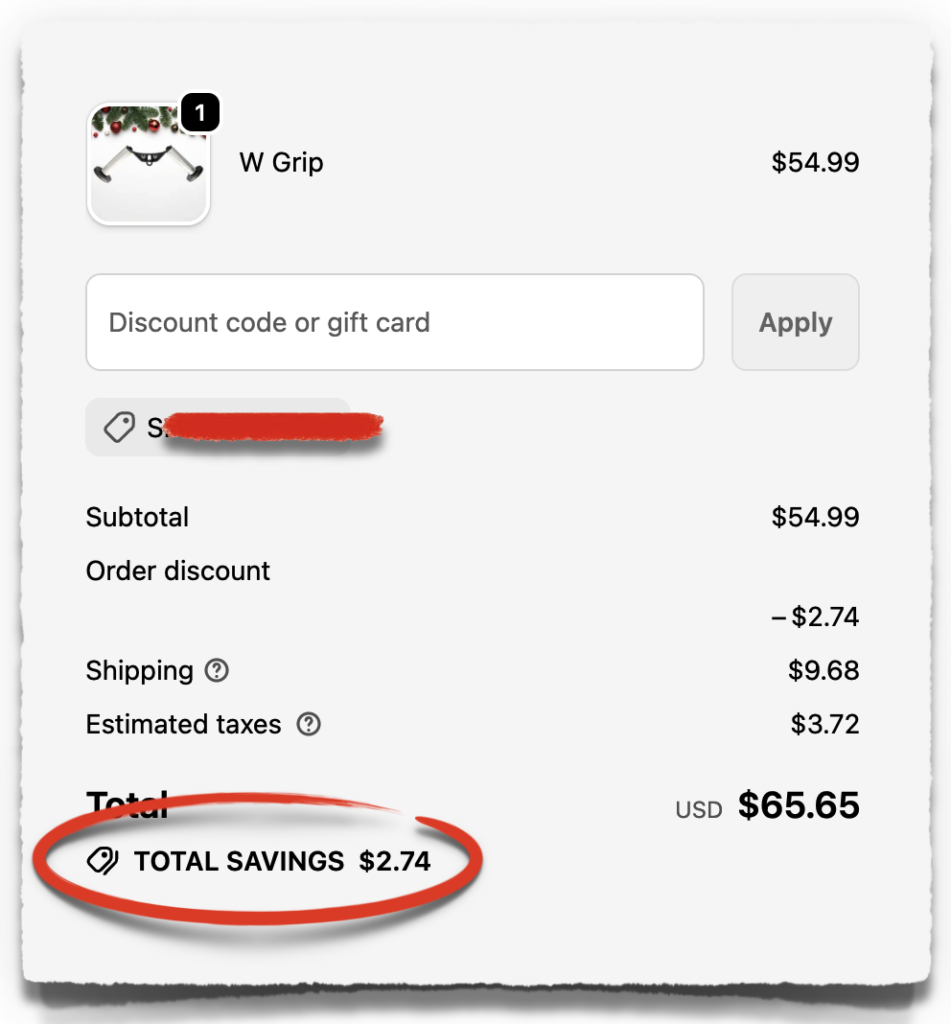Click the Shipping label text
The image size is (951, 1024).
pos(139,671)
